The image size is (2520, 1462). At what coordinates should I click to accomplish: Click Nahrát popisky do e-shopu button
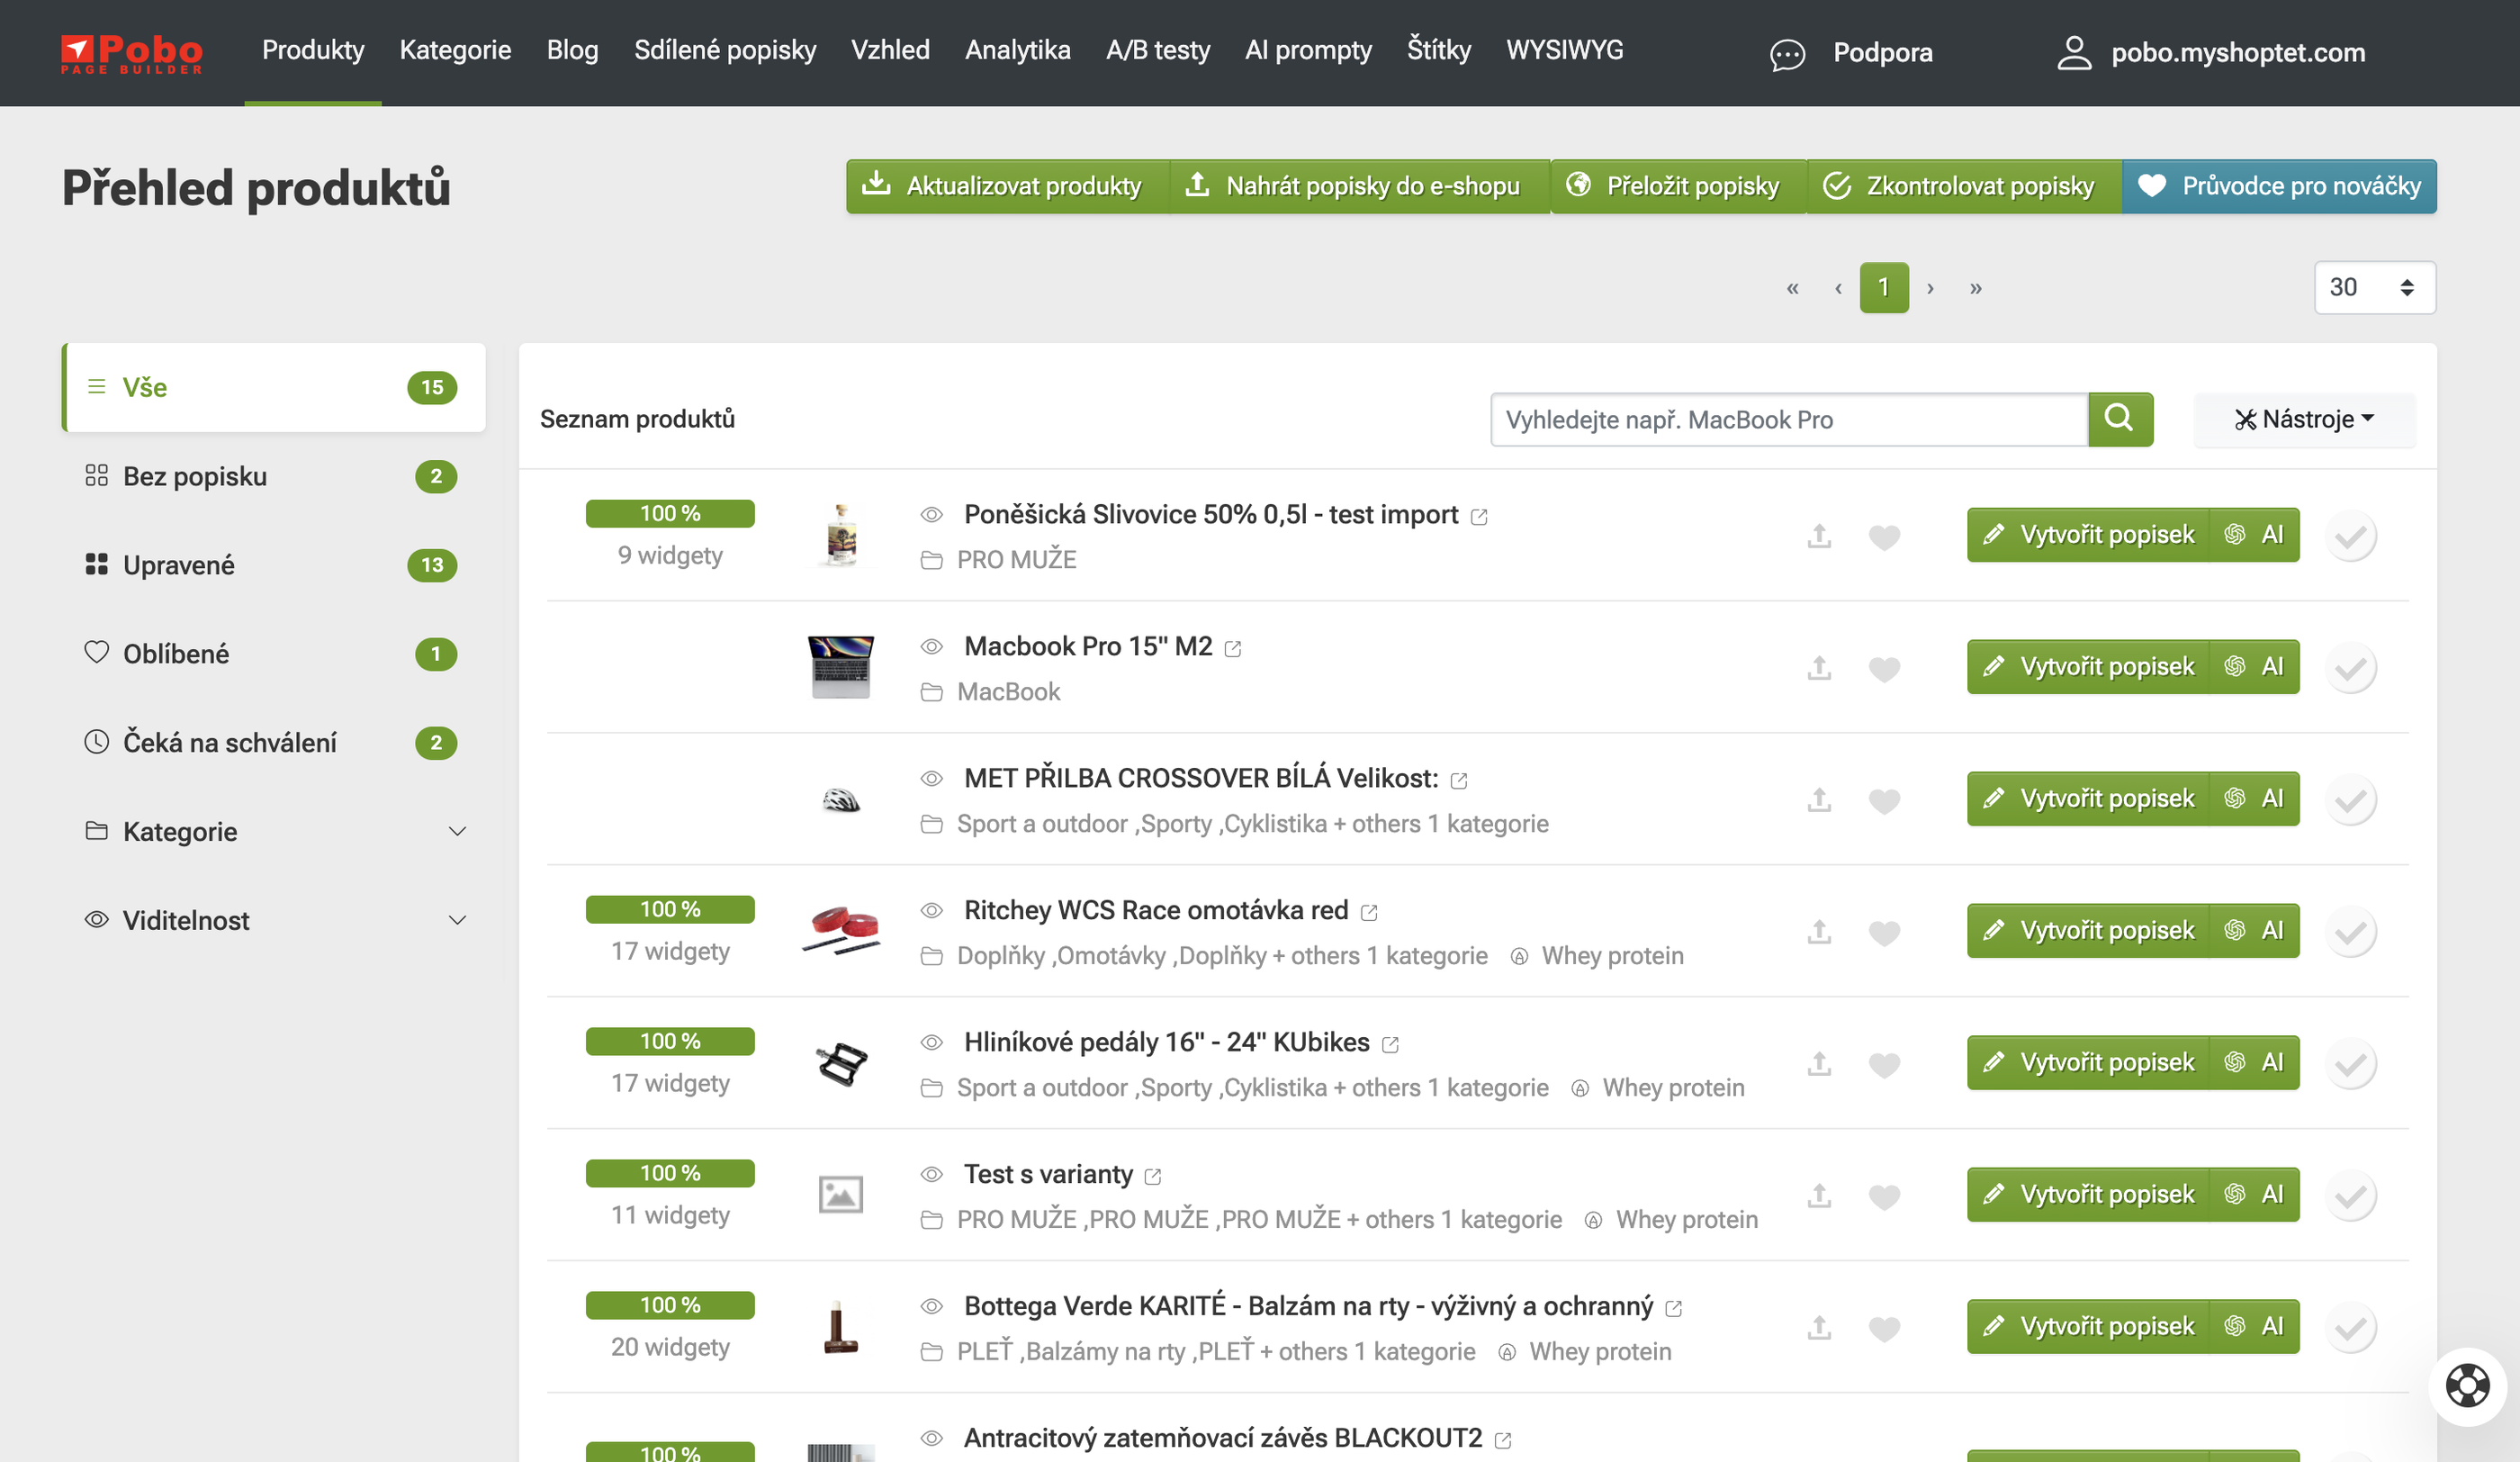click(x=1359, y=186)
